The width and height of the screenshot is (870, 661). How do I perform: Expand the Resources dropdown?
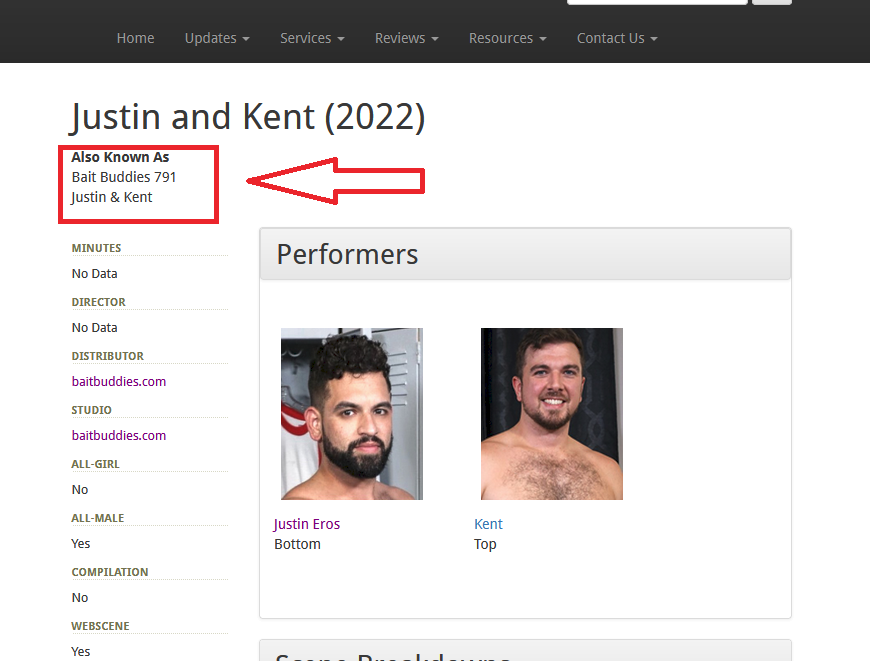click(x=507, y=38)
